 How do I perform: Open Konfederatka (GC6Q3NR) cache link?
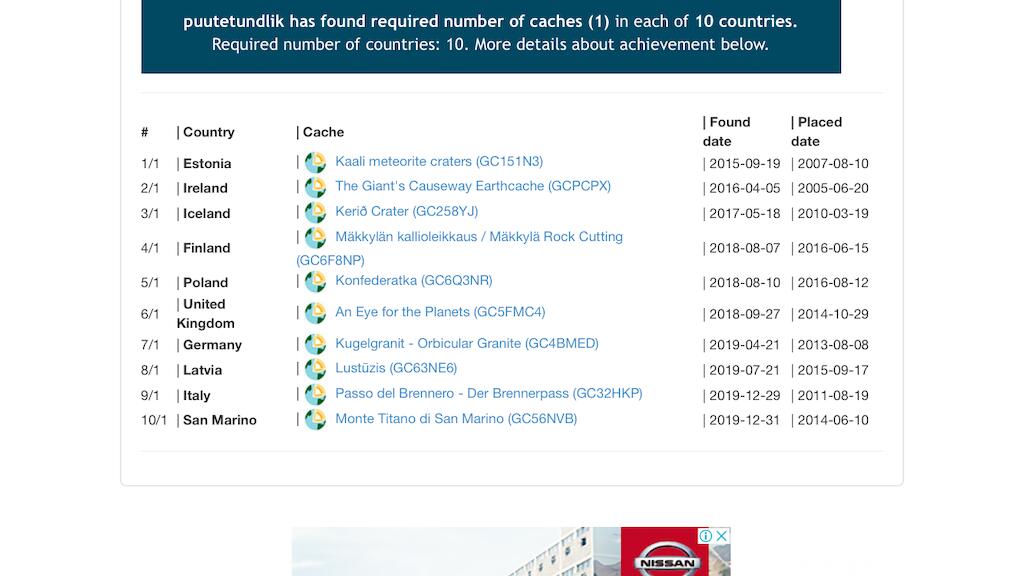point(413,281)
